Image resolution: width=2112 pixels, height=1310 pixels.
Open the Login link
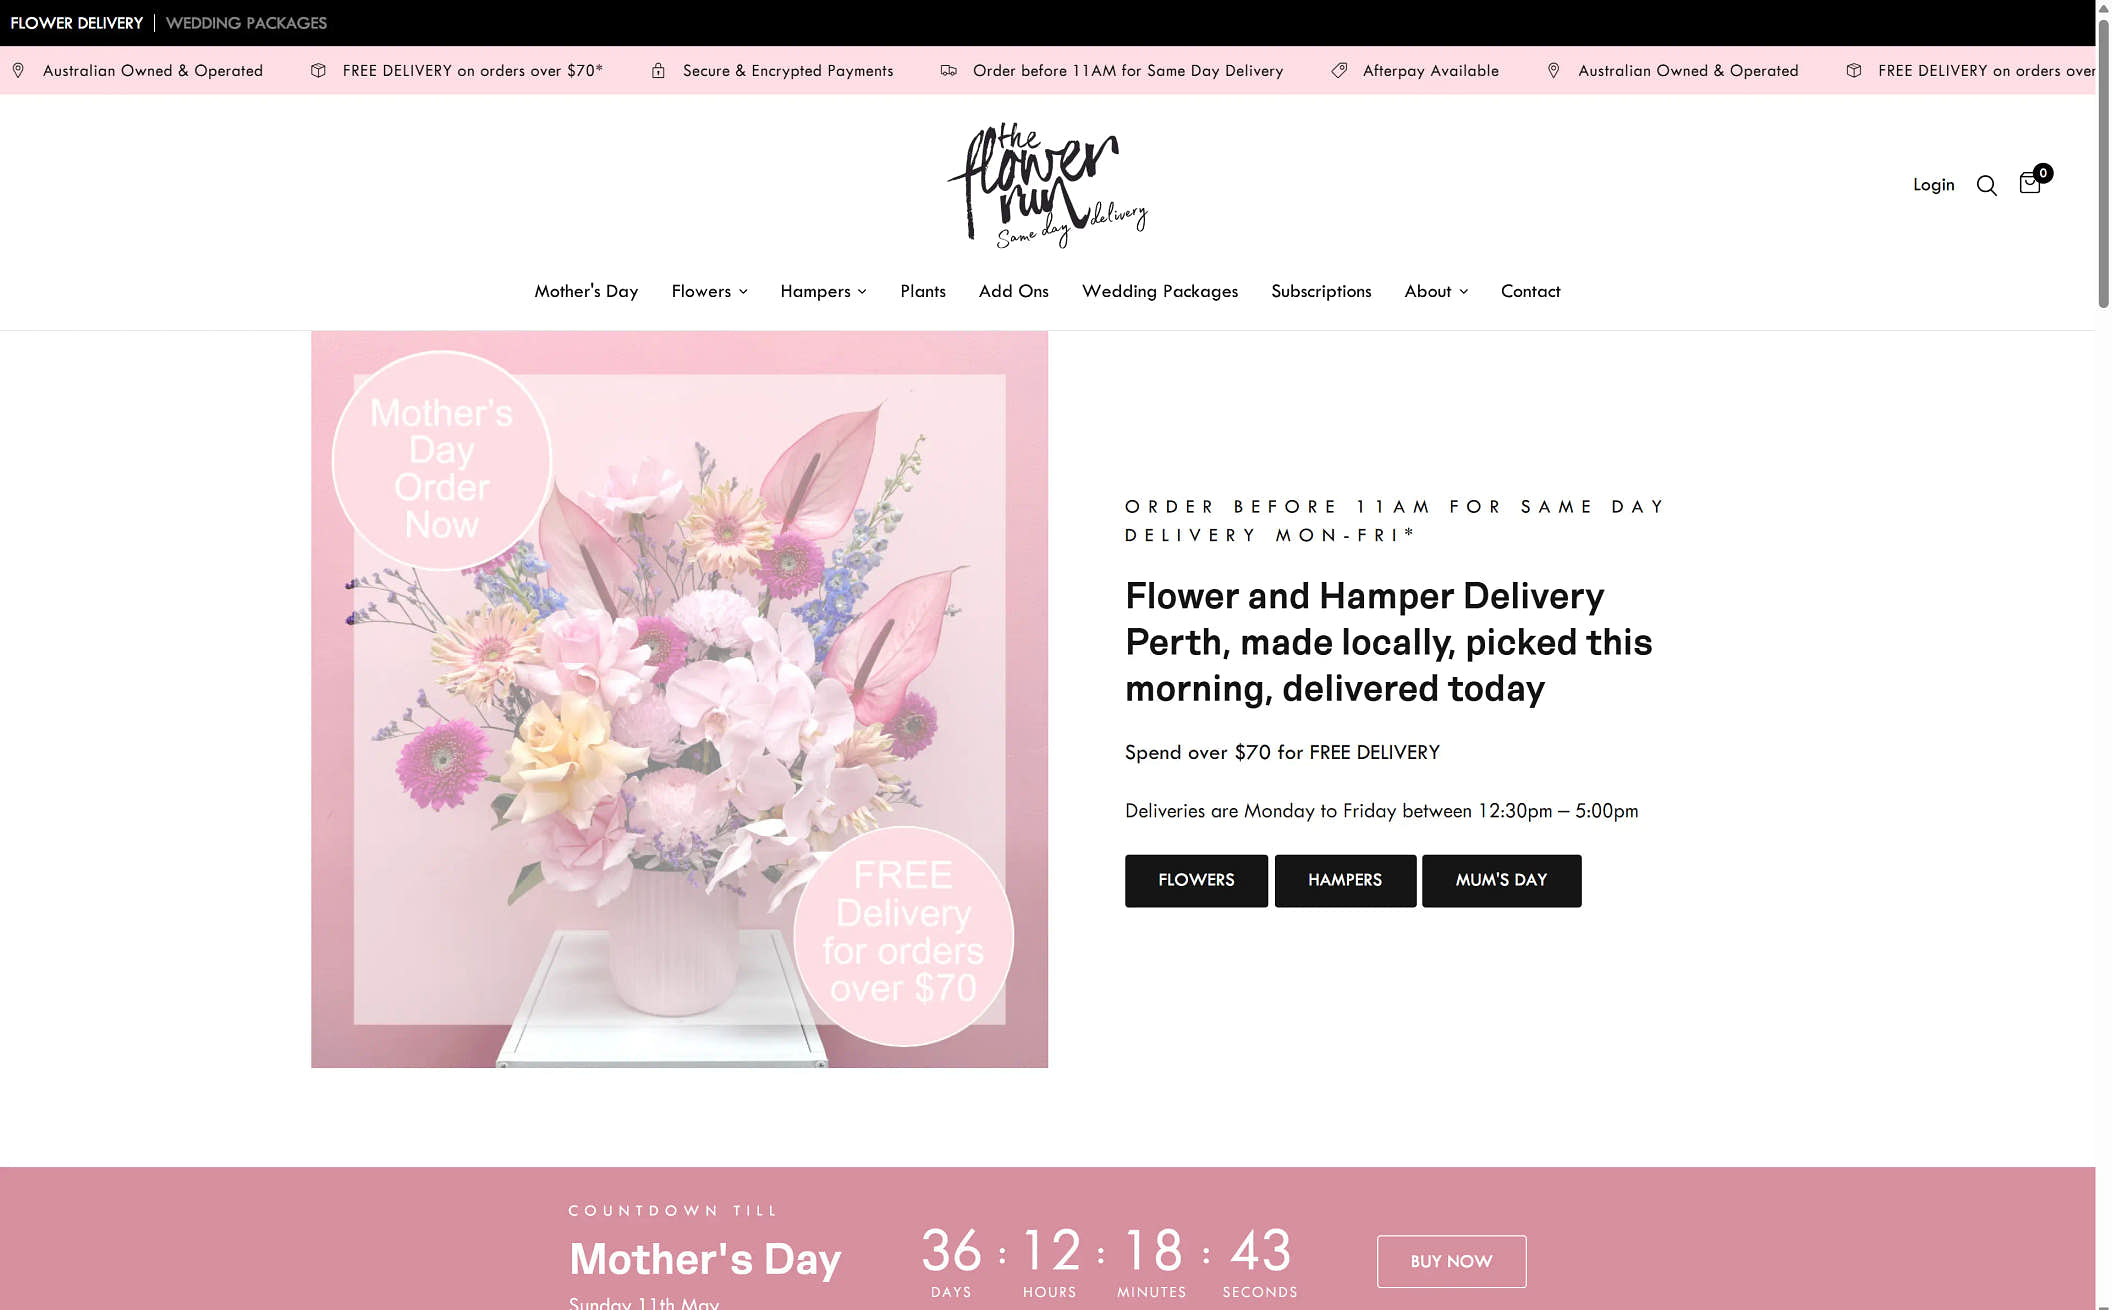1933,185
